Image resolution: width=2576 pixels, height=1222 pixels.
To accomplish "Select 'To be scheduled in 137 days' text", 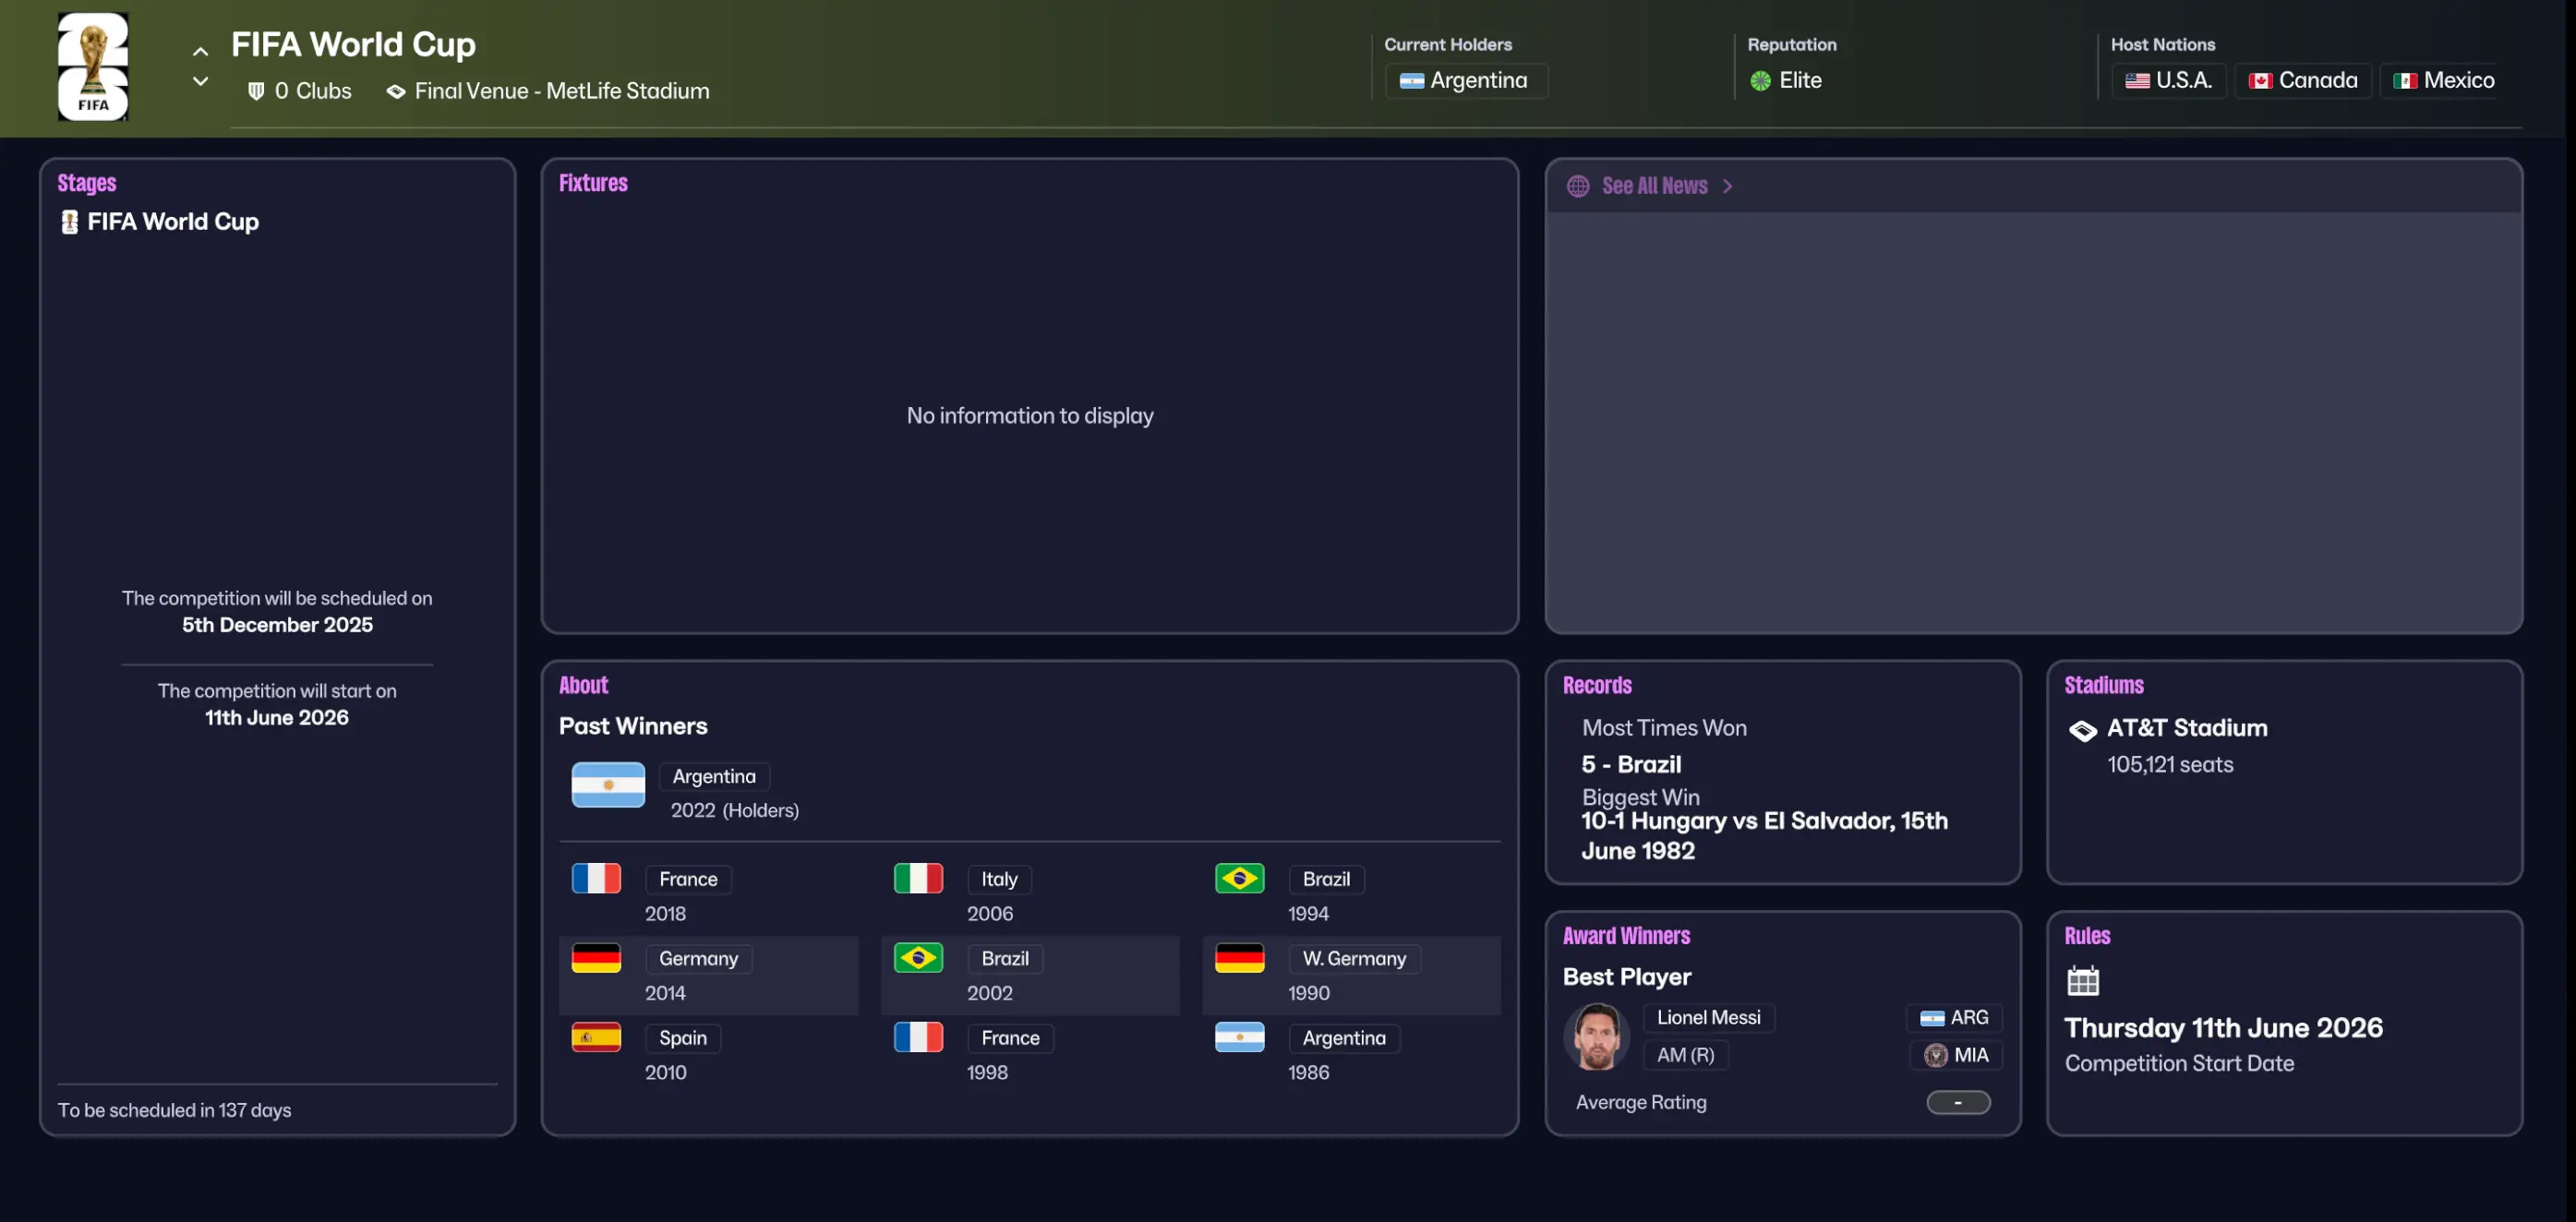I will pyautogui.click(x=174, y=1111).
